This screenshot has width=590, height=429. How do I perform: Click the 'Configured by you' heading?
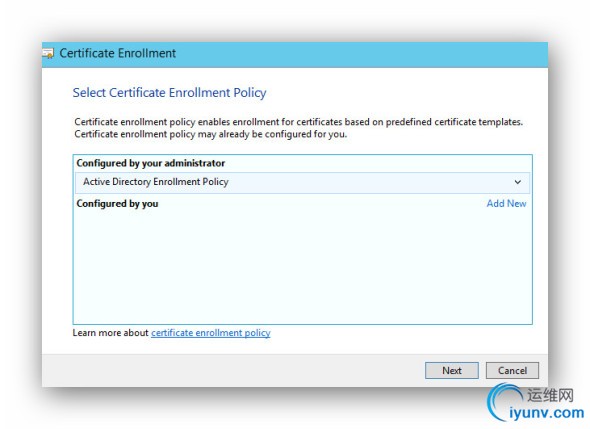117,204
